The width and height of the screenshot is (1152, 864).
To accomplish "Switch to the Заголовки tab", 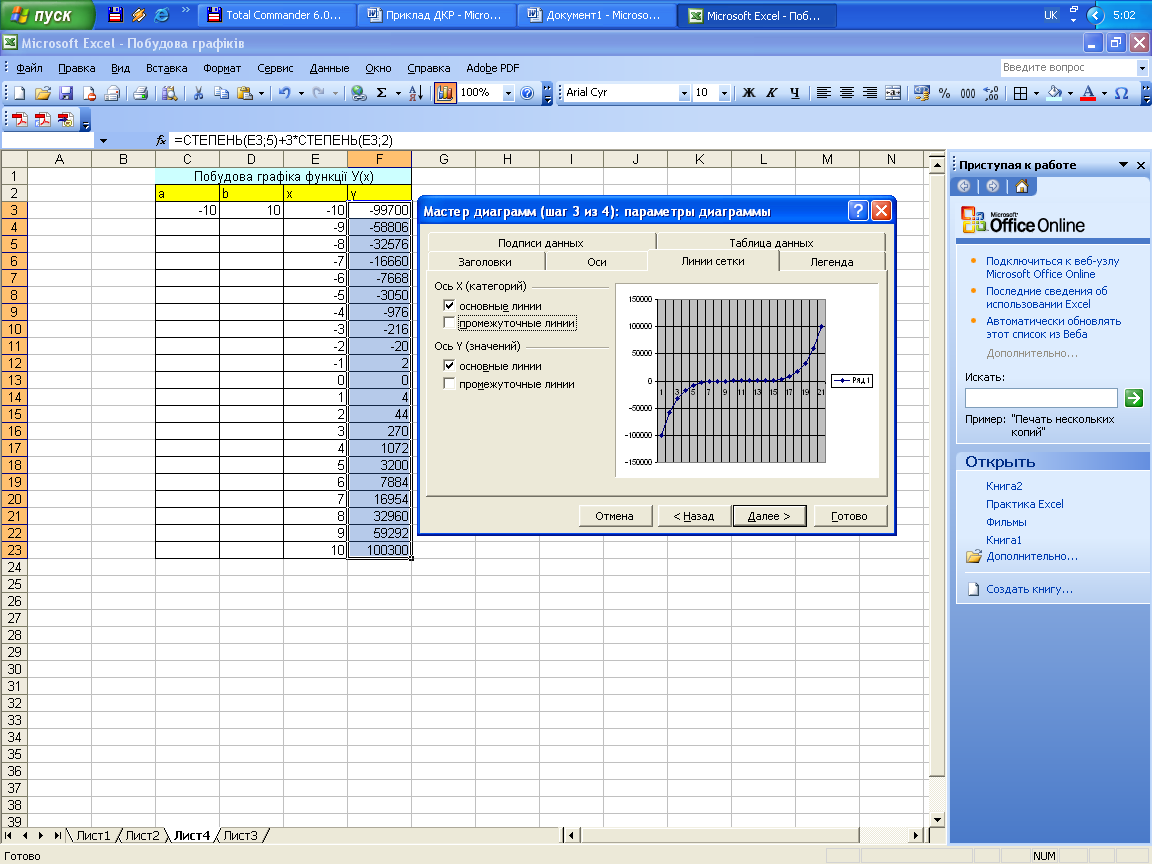I will tap(485, 262).
